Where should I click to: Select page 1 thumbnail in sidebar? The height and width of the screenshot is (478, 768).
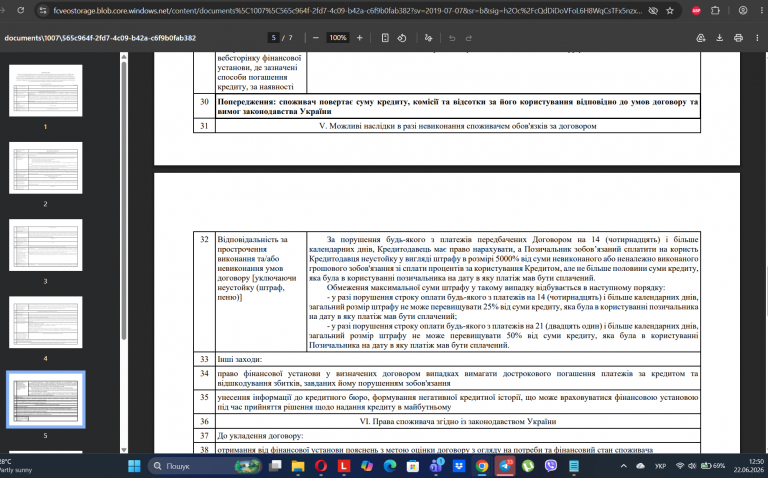click(46, 90)
